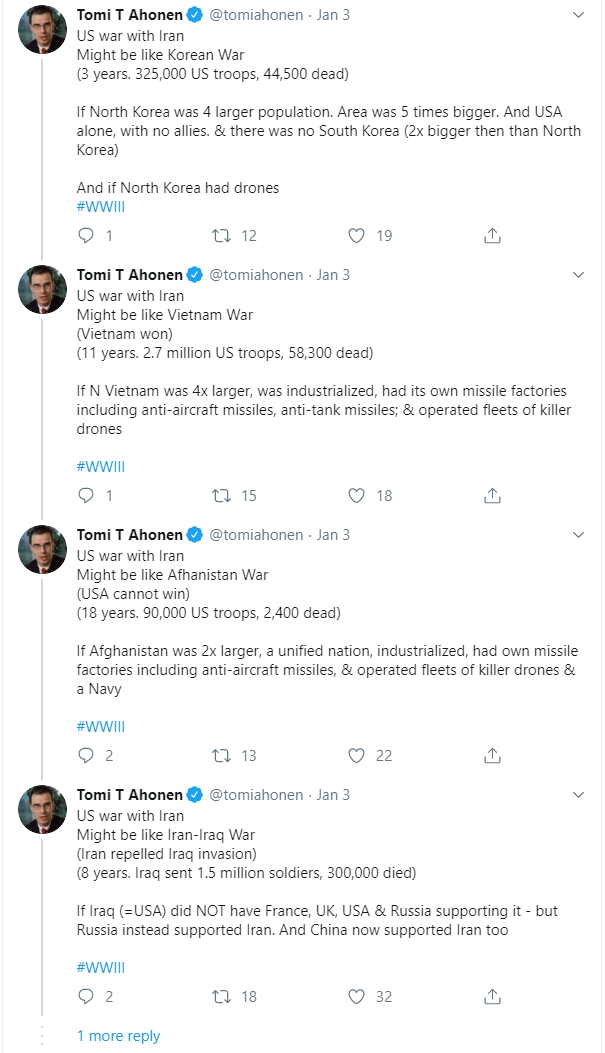The height and width of the screenshot is (1053, 605).
Task: Open the Iran-Iraq War tweet's options chevron
Action: (x=578, y=794)
